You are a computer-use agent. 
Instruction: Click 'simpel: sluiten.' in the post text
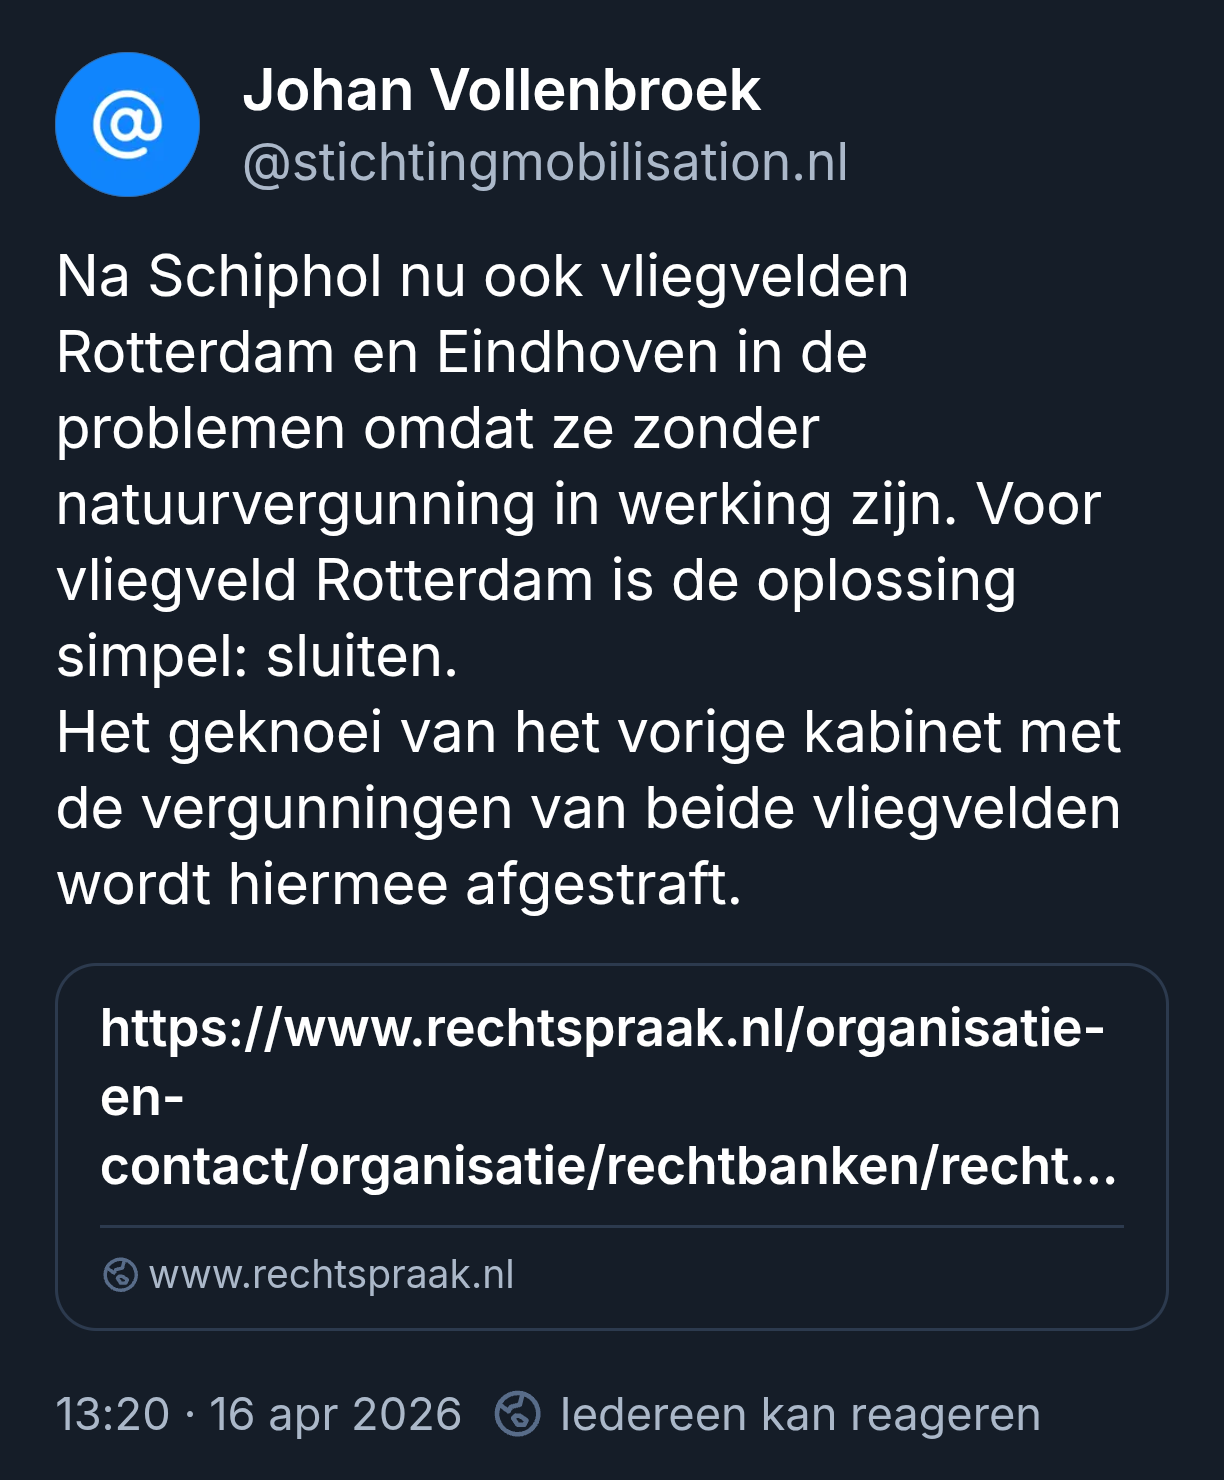click(x=257, y=657)
